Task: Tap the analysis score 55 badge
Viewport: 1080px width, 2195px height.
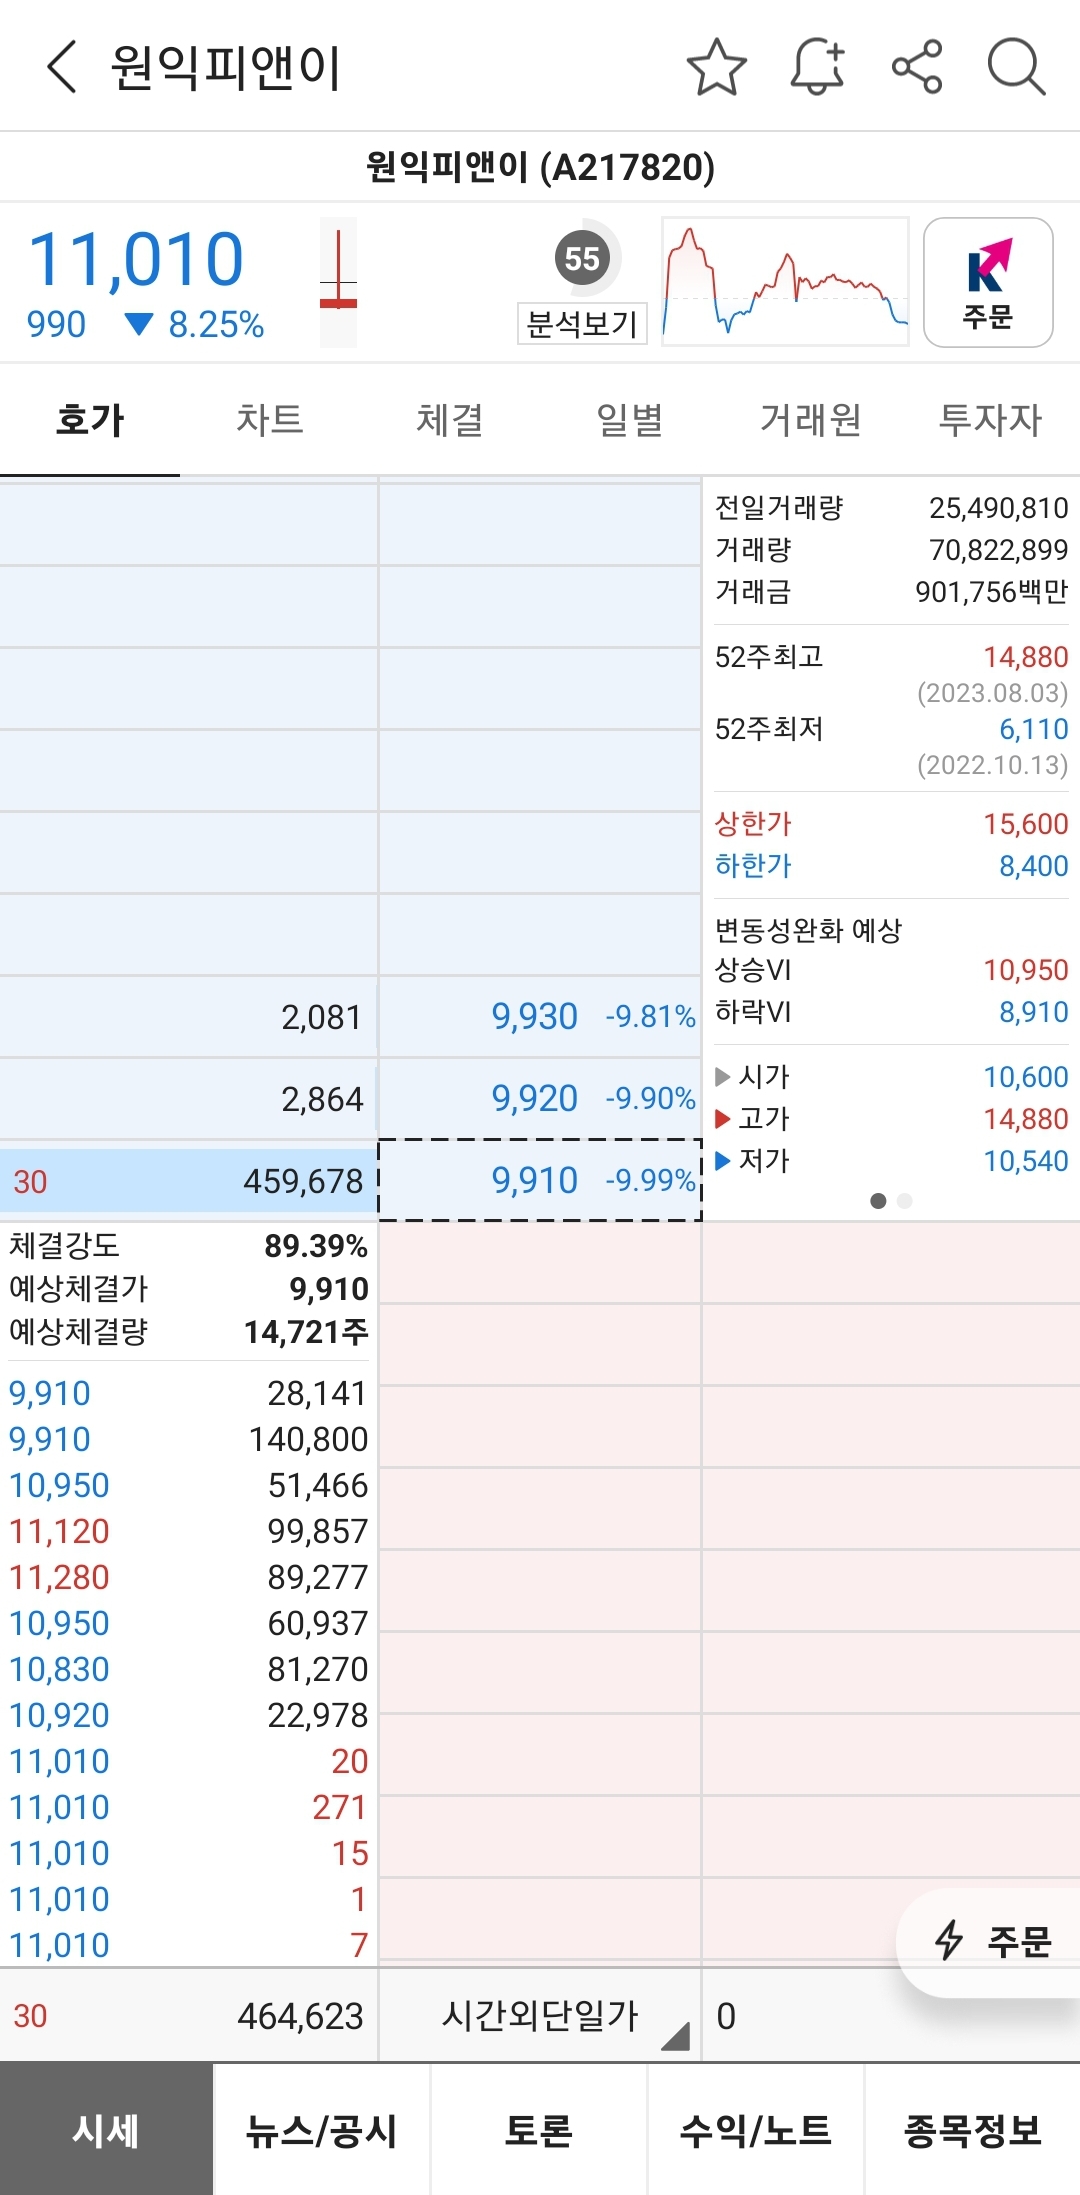Action: click(x=582, y=258)
